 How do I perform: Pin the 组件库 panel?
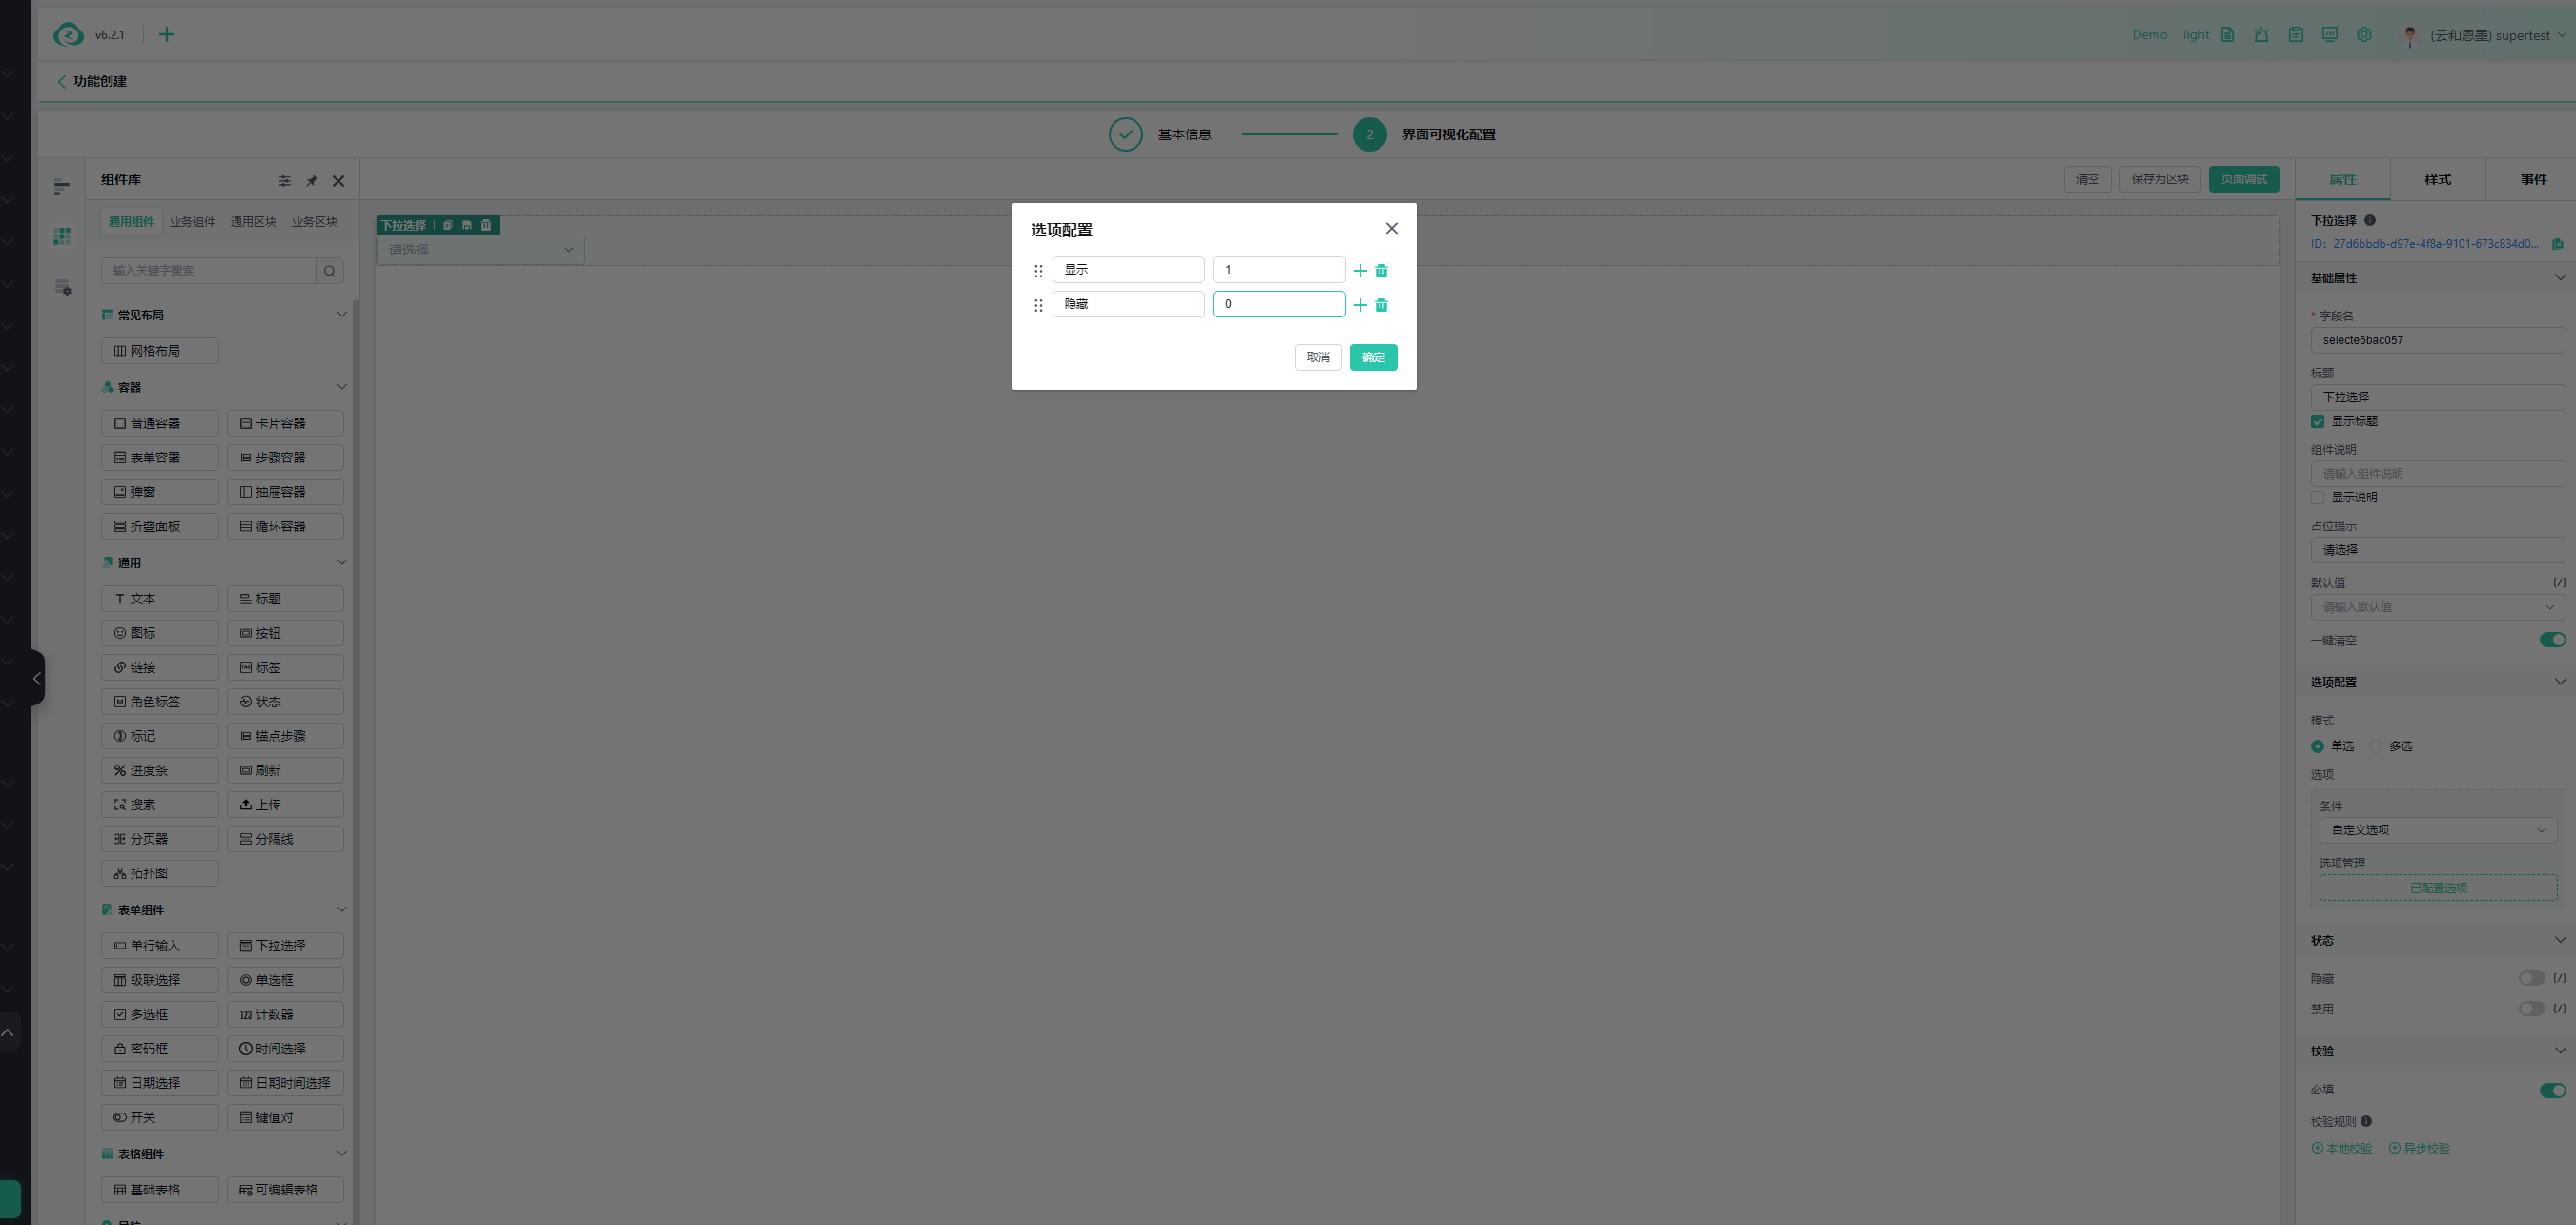coord(311,181)
